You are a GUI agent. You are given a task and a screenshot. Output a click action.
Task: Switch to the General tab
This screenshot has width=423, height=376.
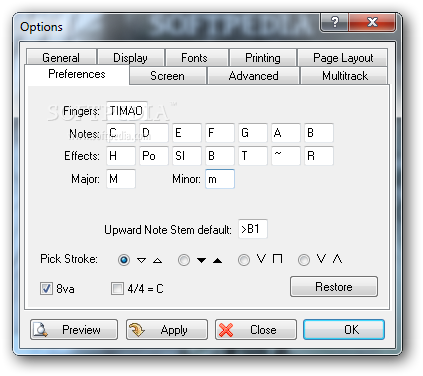(61, 57)
